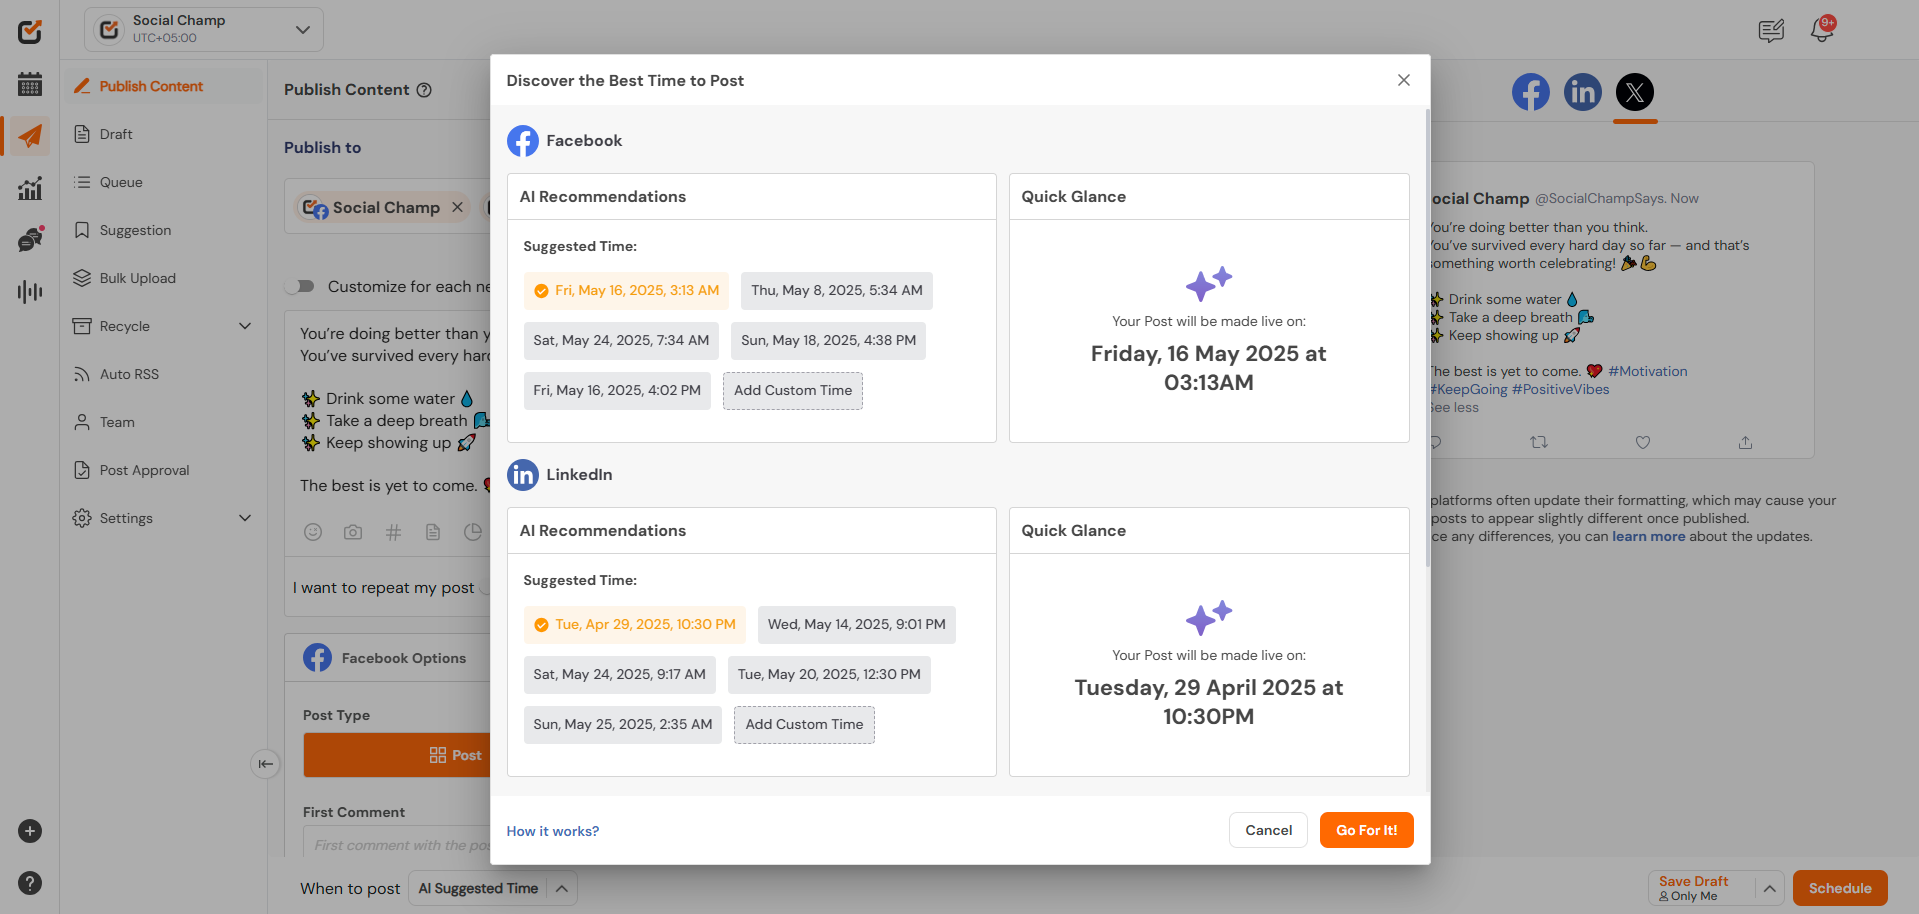Click the feedback notes icon in header
Screen dimensions: 1919x914
[1771, 31]
